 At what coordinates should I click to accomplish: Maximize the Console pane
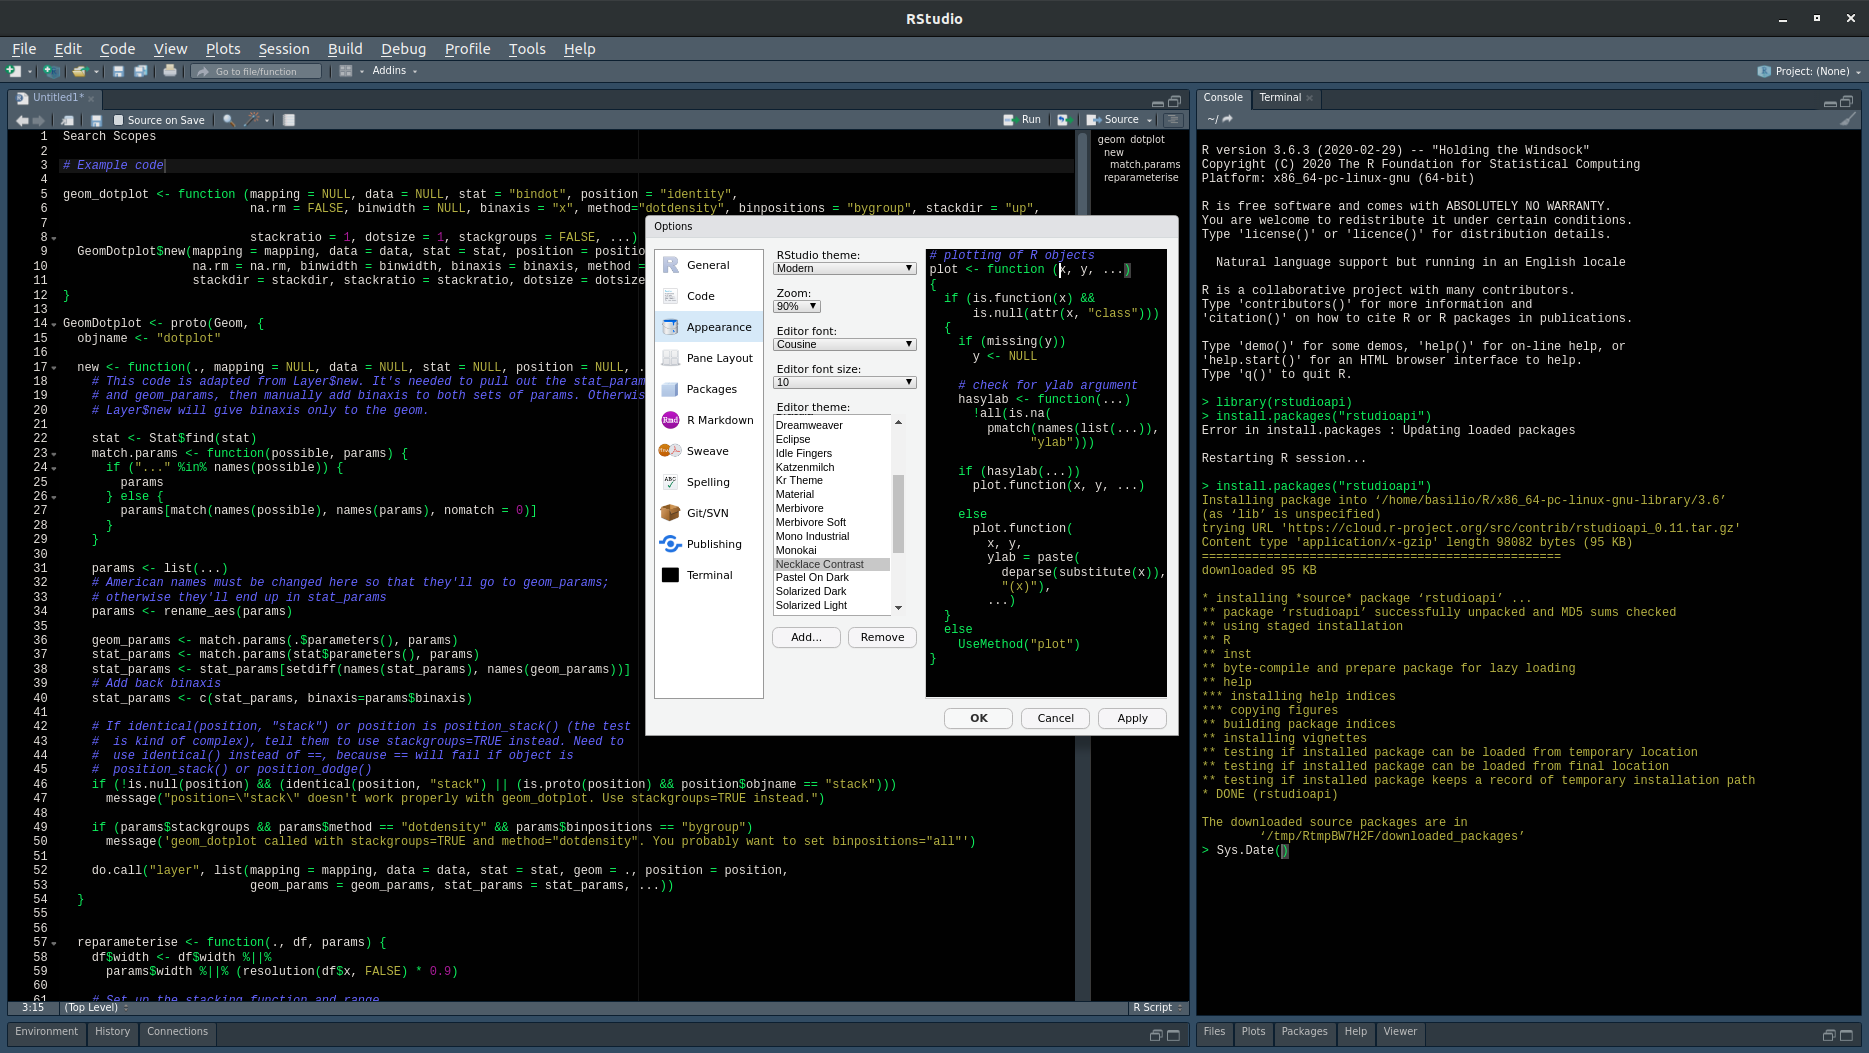tap(1846, 102)
